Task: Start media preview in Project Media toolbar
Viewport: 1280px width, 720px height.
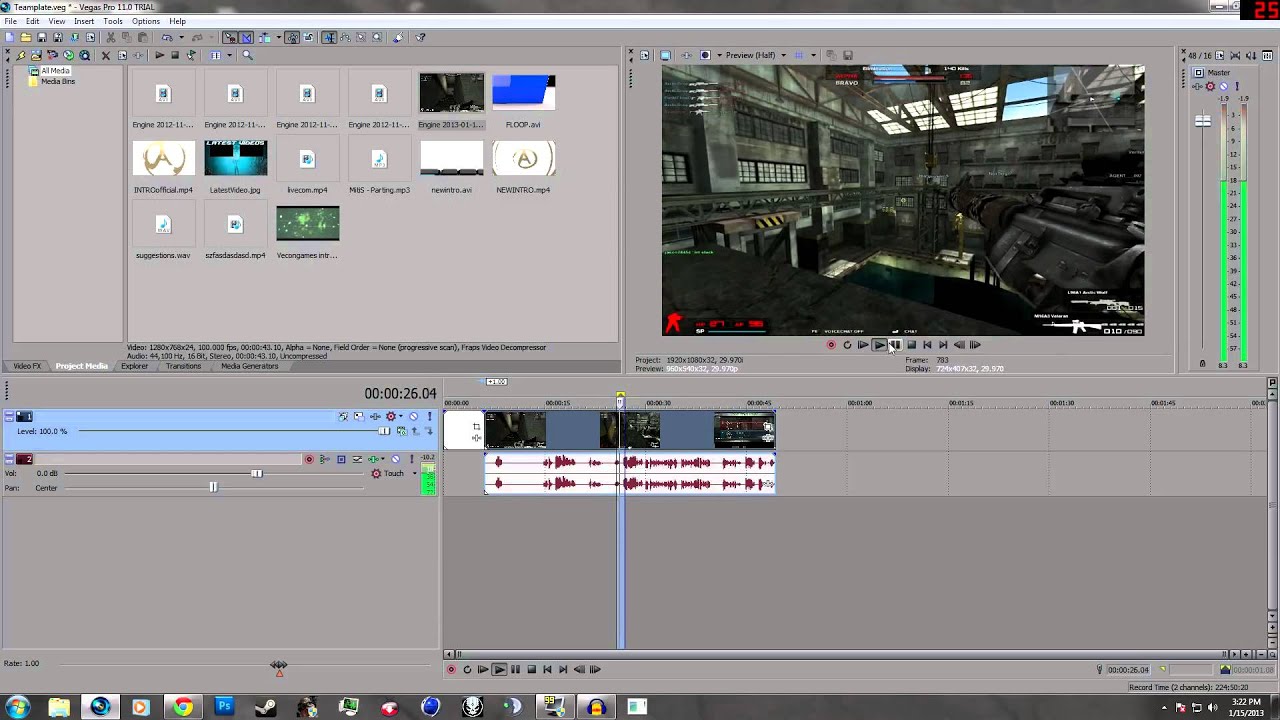Action: [159, 55]
